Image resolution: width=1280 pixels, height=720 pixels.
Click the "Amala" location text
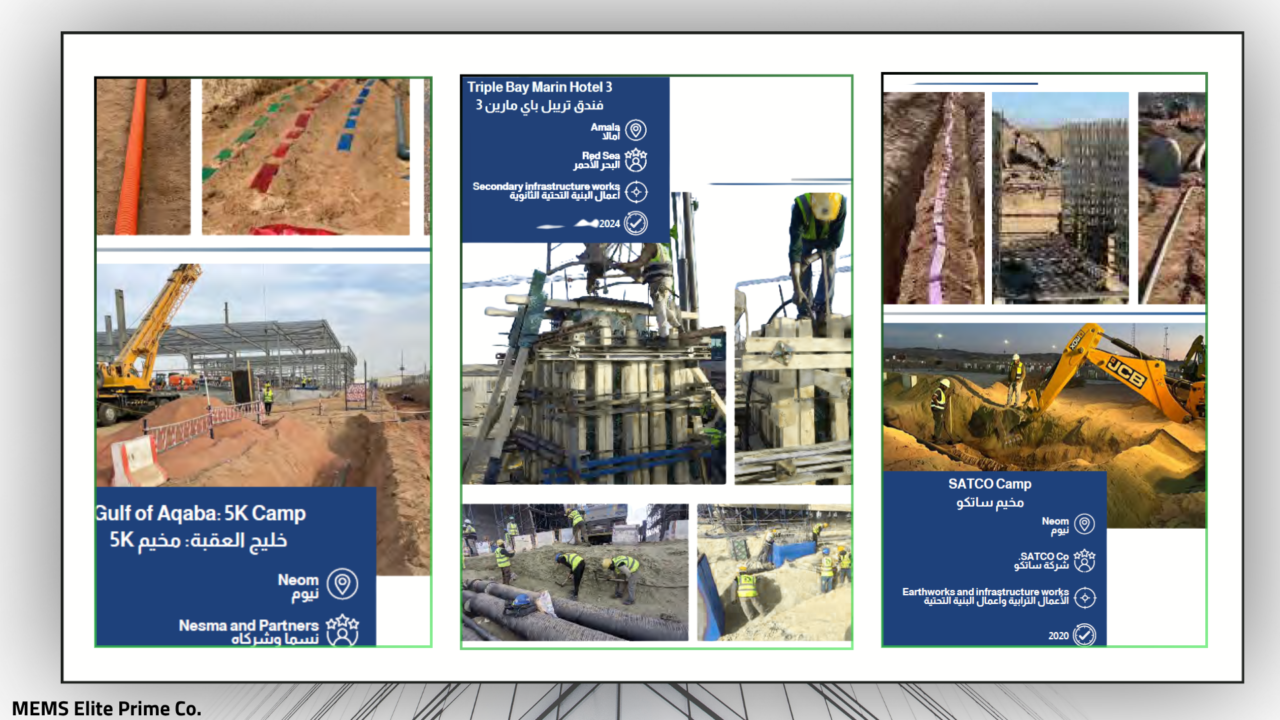pyautogui.click(x=605, y=128)
